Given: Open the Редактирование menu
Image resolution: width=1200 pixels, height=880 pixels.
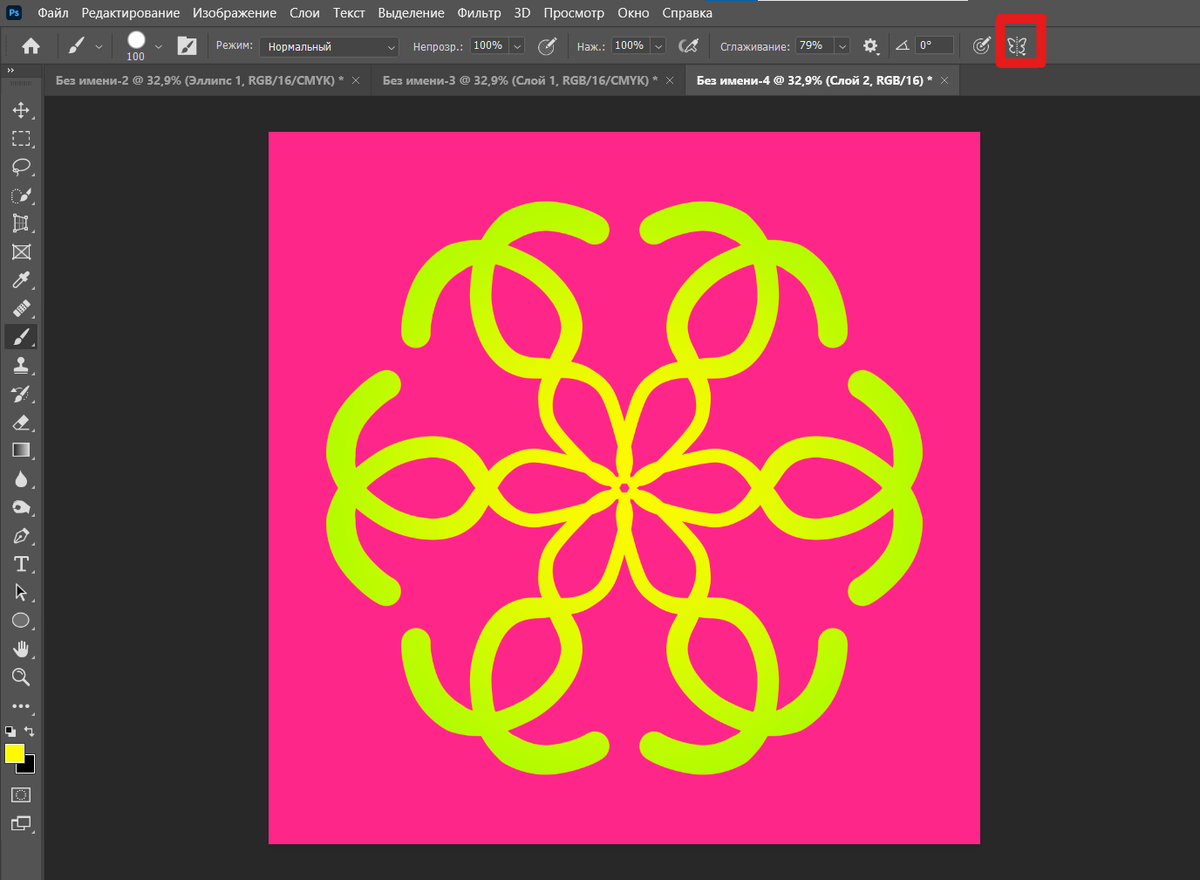Looking at the screenshot, I should click(131, 13).
